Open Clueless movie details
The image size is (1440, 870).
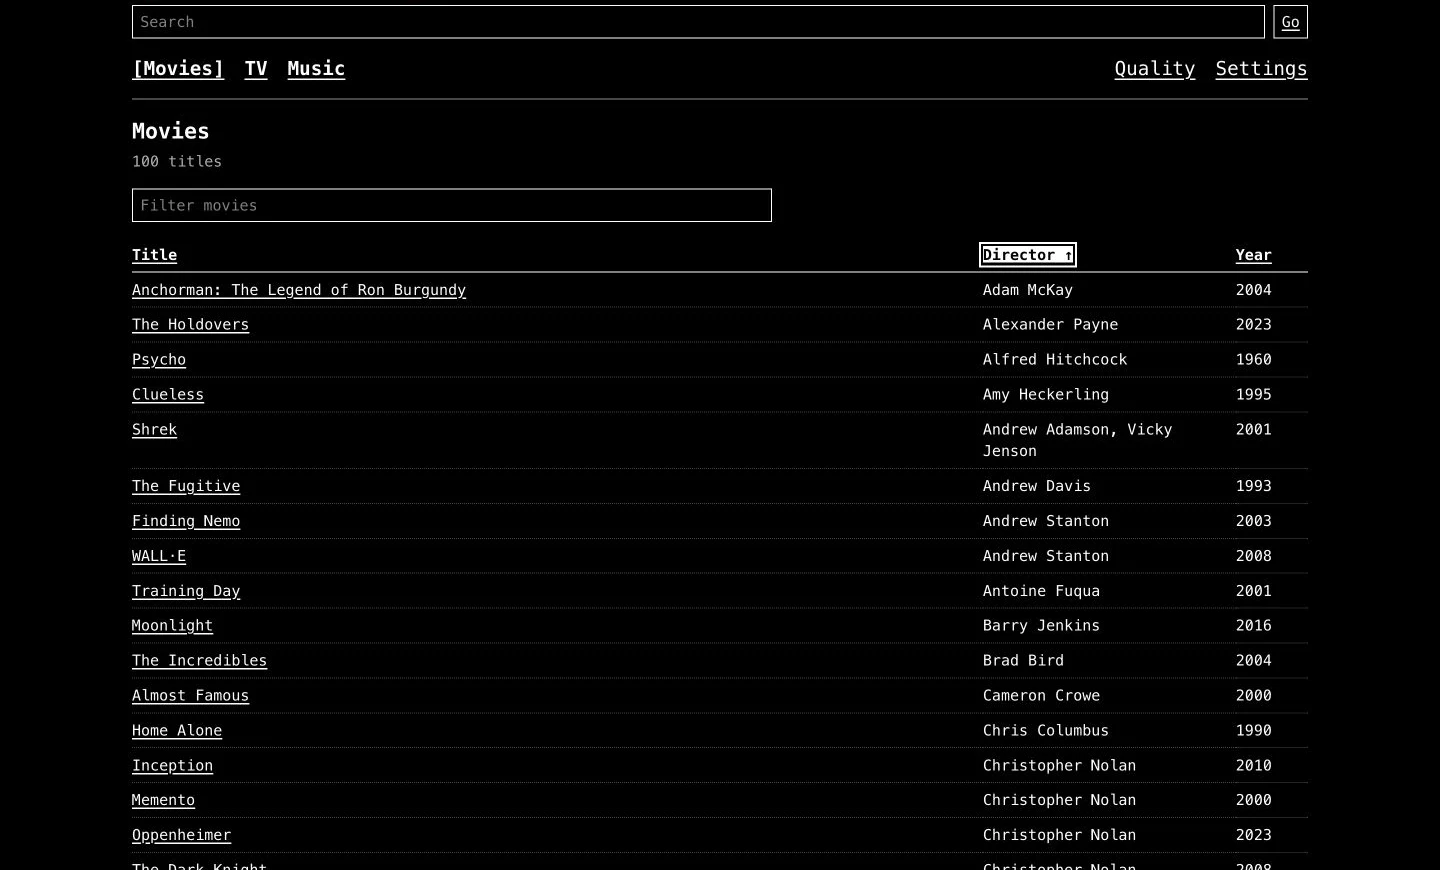(168, 395)
